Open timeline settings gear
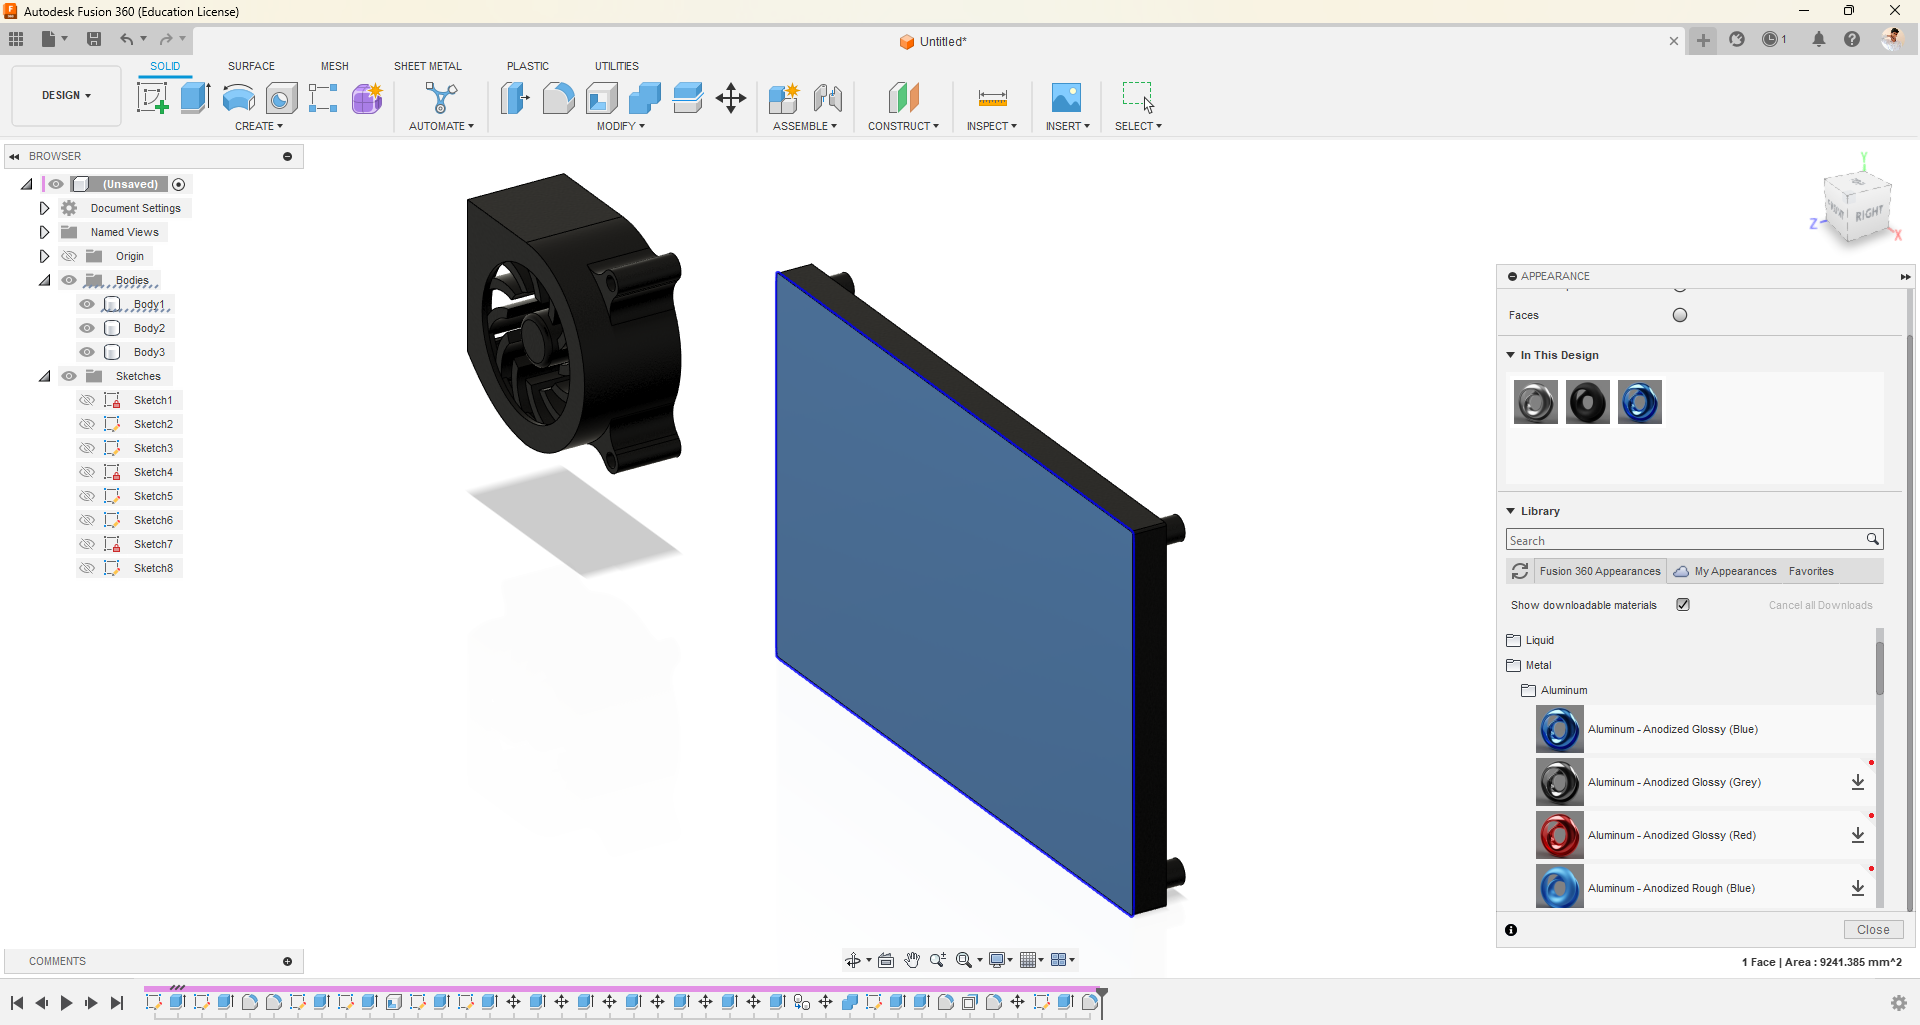Screen dimensions: 1920x1025 [x=1899, y=1003]
